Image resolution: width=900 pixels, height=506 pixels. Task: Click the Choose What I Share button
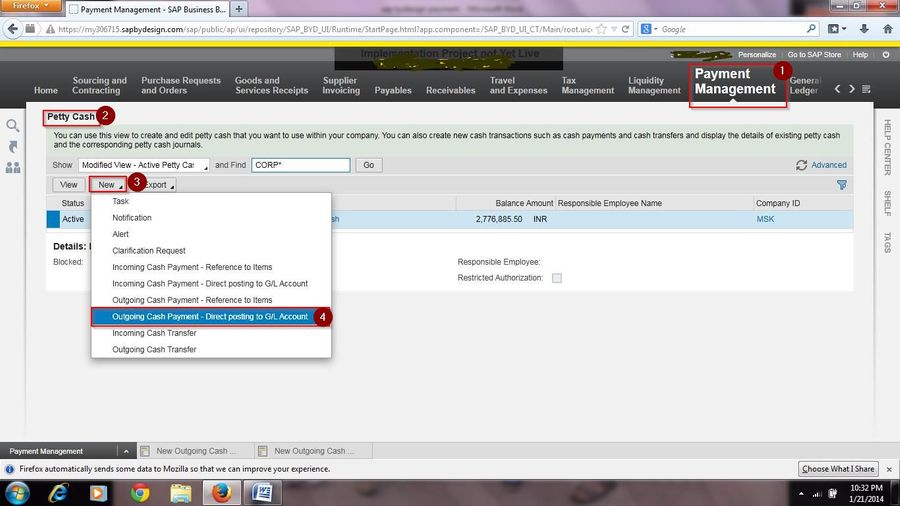(x=838, y=469)
